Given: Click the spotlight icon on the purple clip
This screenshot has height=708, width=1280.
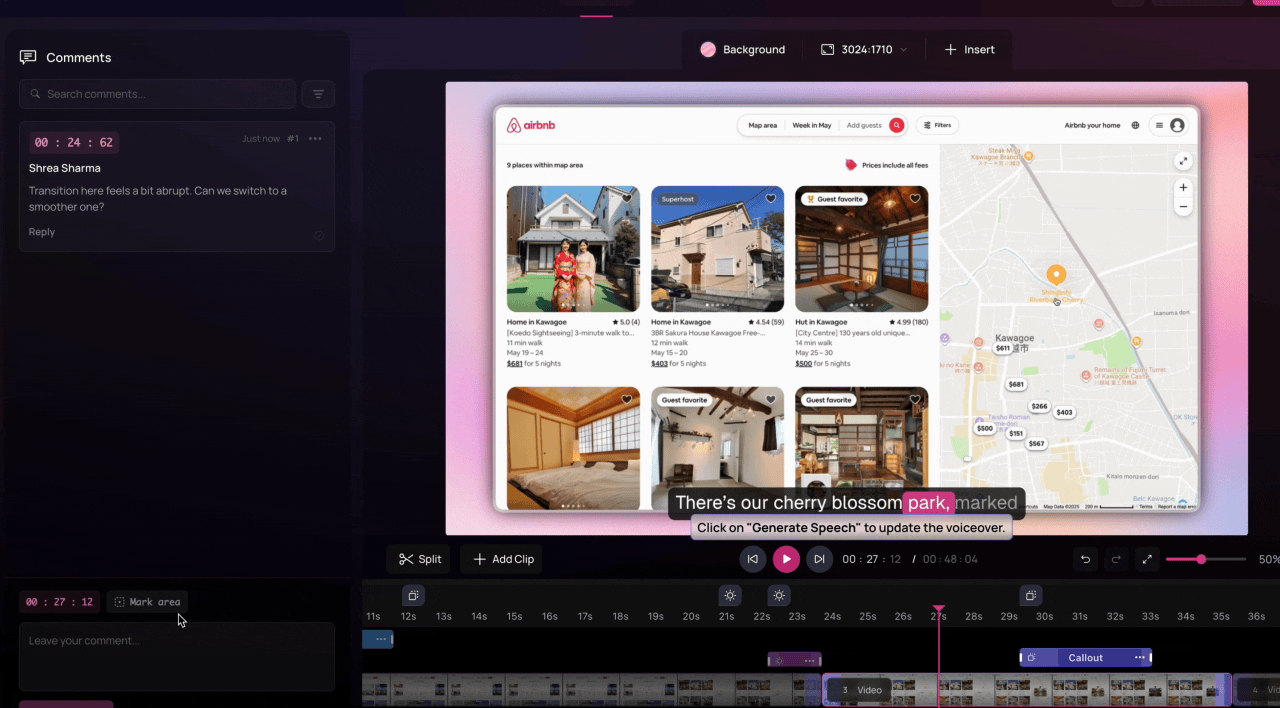Looking at the screenshot, I should click(779, 660).
